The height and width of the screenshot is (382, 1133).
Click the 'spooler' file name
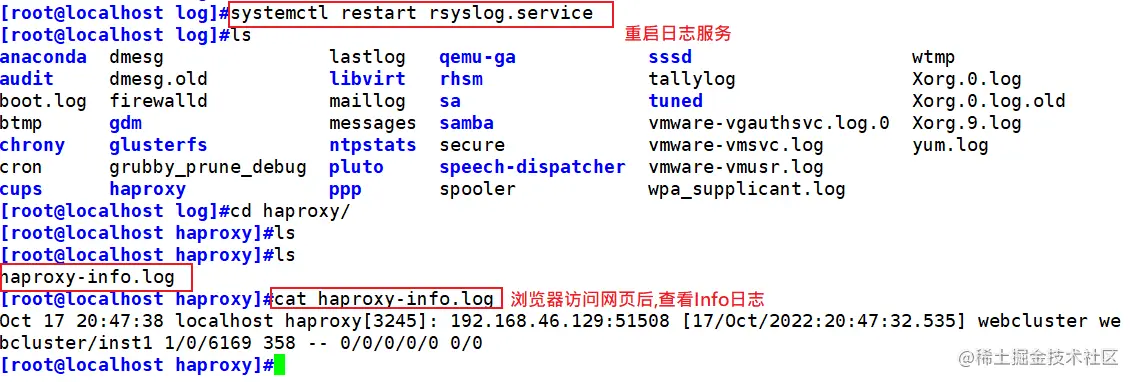(x=478, y=189)
